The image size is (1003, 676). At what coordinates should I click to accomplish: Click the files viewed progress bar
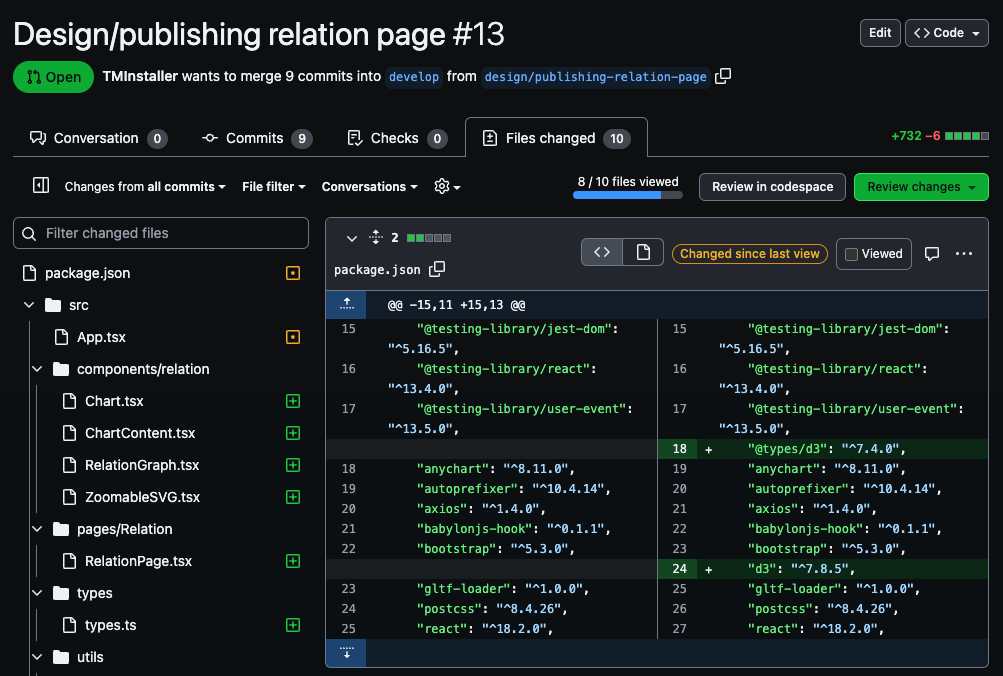pyautogui.click(x=628, y=195)
